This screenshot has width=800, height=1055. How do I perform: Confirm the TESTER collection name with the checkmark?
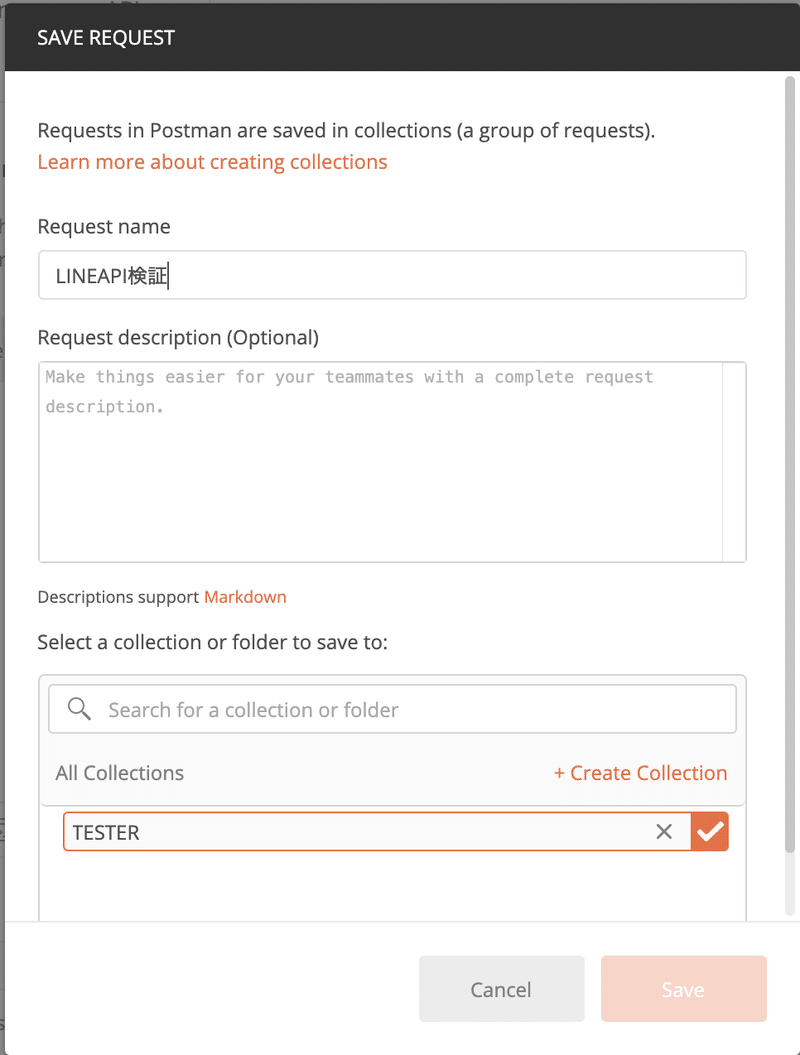click(710, 832)
